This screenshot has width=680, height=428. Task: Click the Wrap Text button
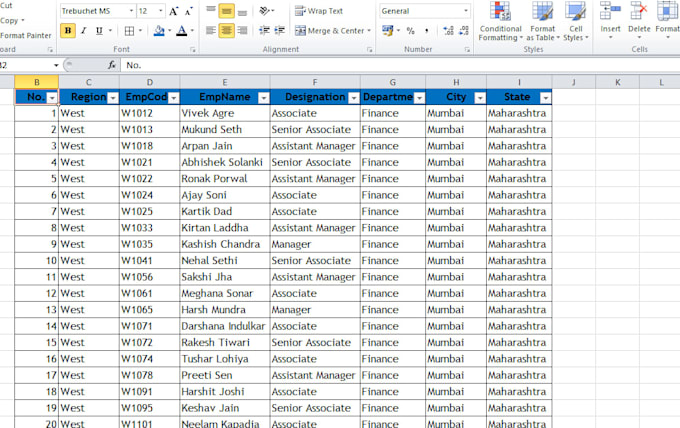(319, 11)
